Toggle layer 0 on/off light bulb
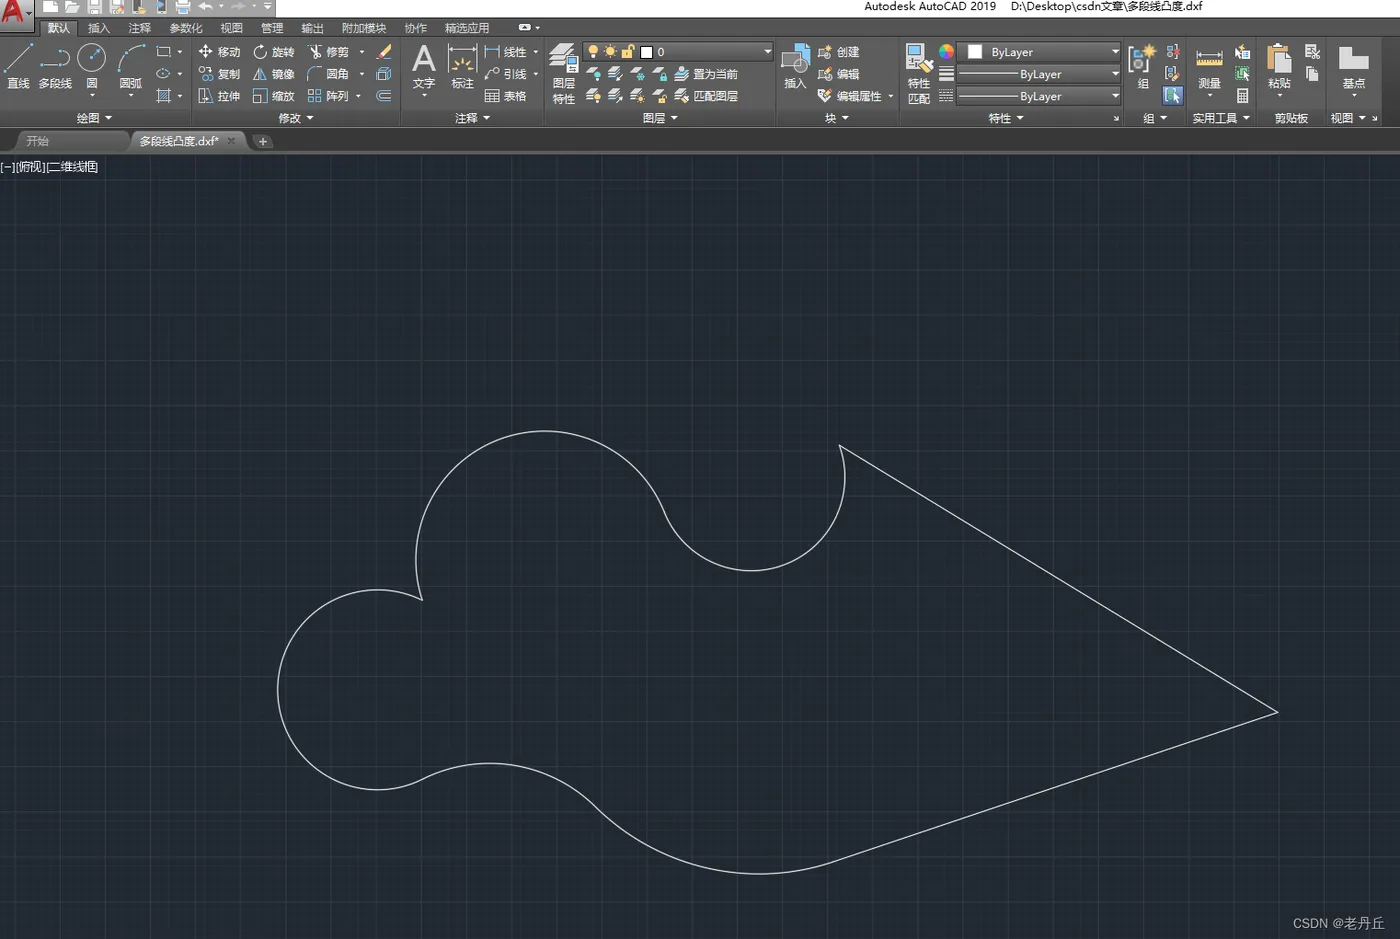The height and width of the screenshot is (939, 1400). (593, 51)
